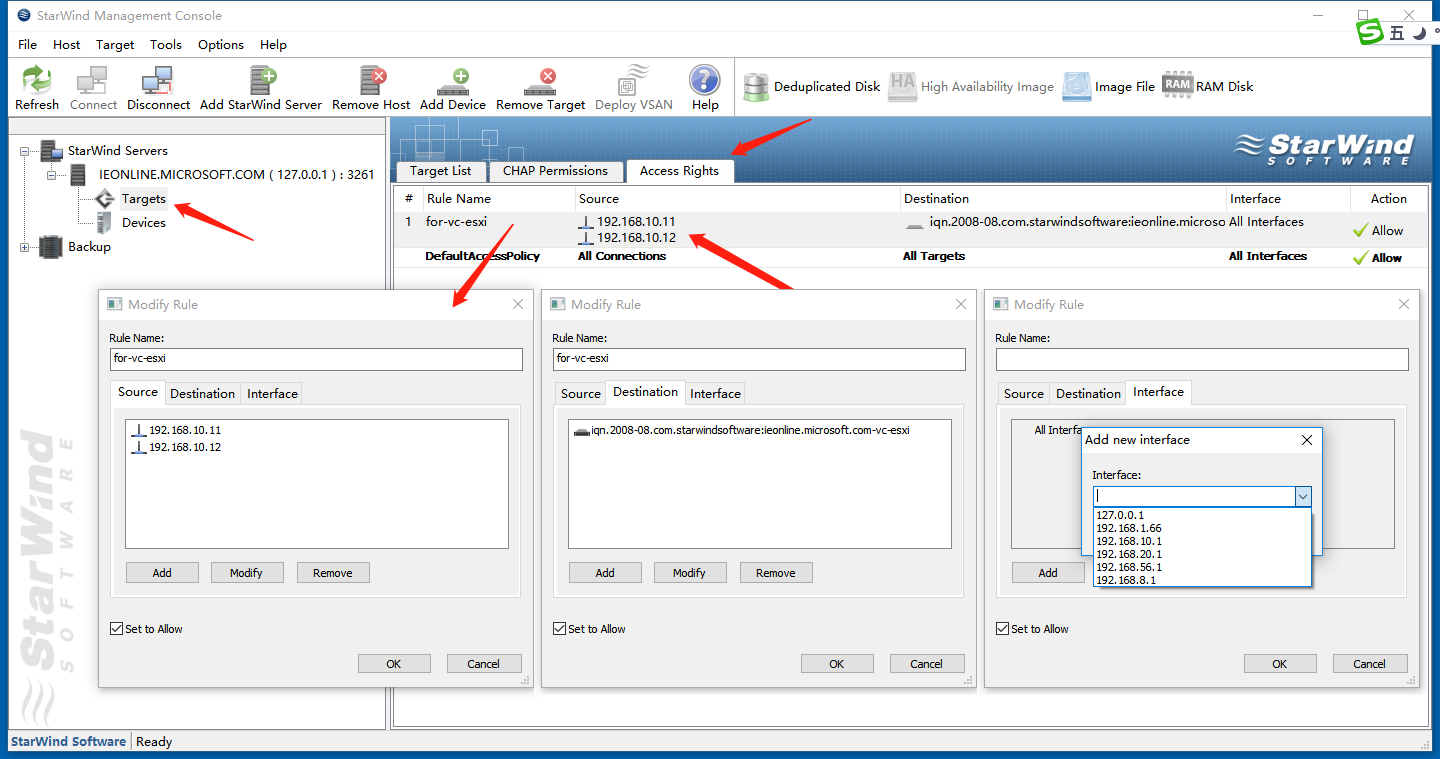Open the File menu
The height and width of the screenshot is (759, 1440).
(27, 44)
